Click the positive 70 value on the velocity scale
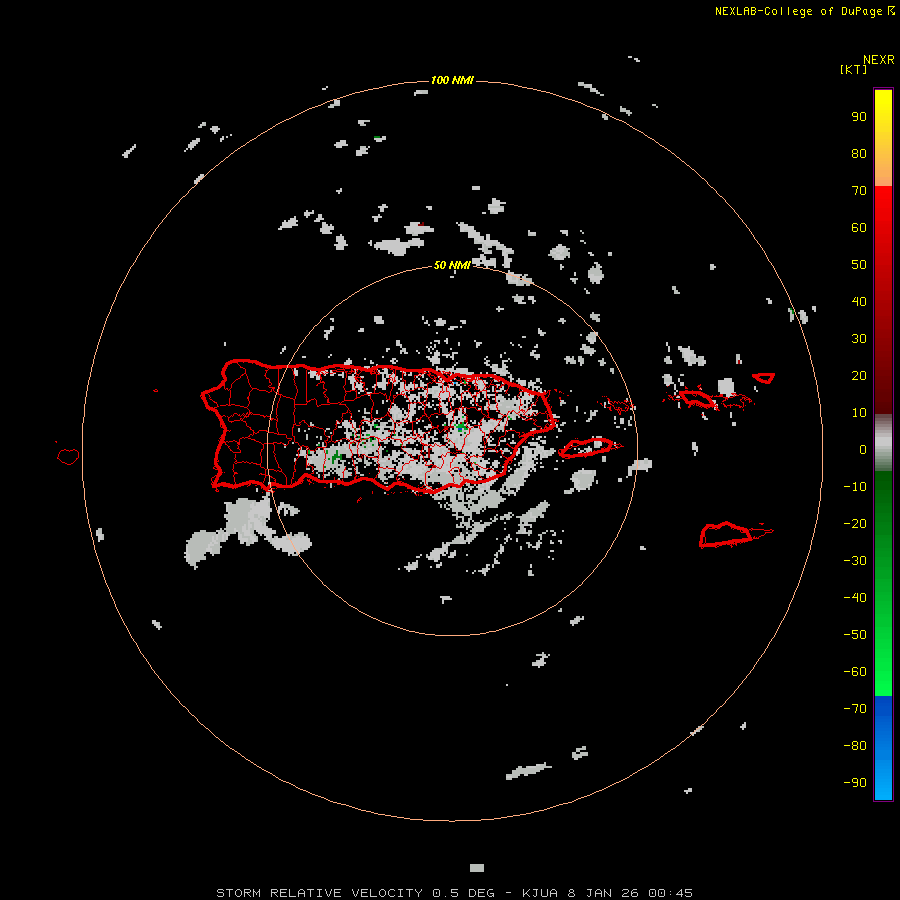The width and height of the screenshot is (900, 900). [859, 191]
